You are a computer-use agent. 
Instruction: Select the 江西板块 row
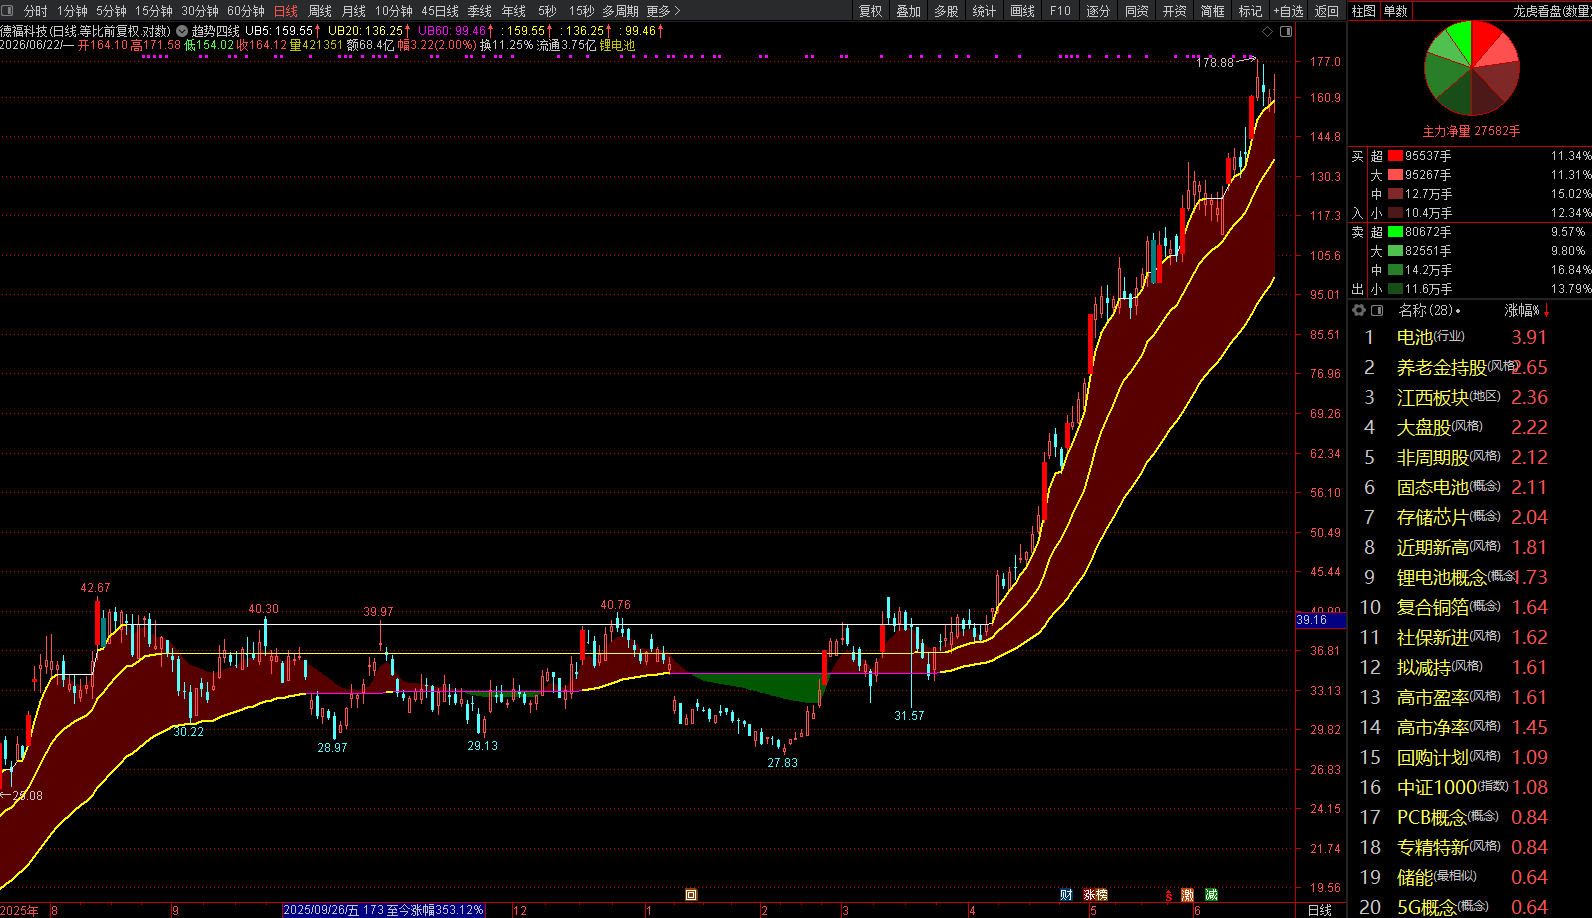coord(1470,397)
